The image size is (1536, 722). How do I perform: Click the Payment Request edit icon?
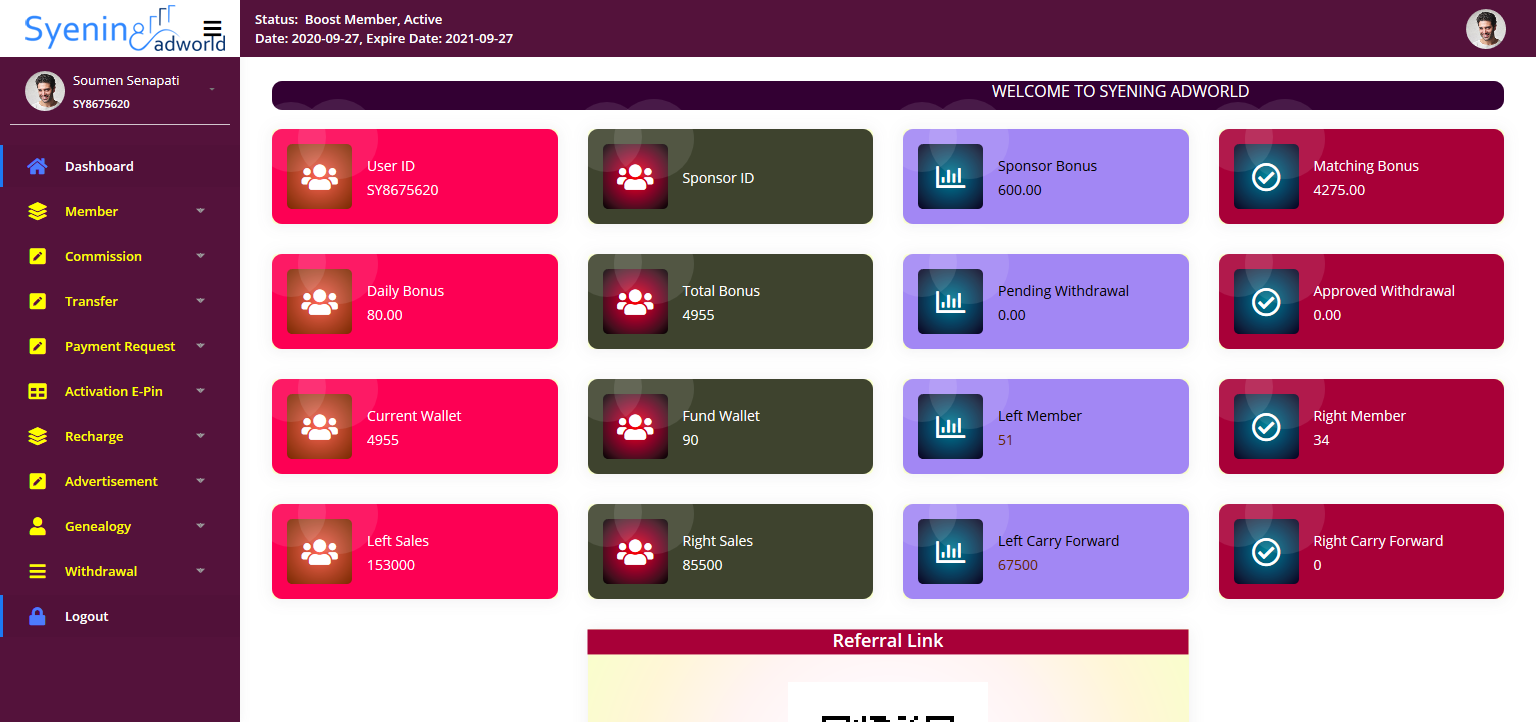[x=38, y=346]
